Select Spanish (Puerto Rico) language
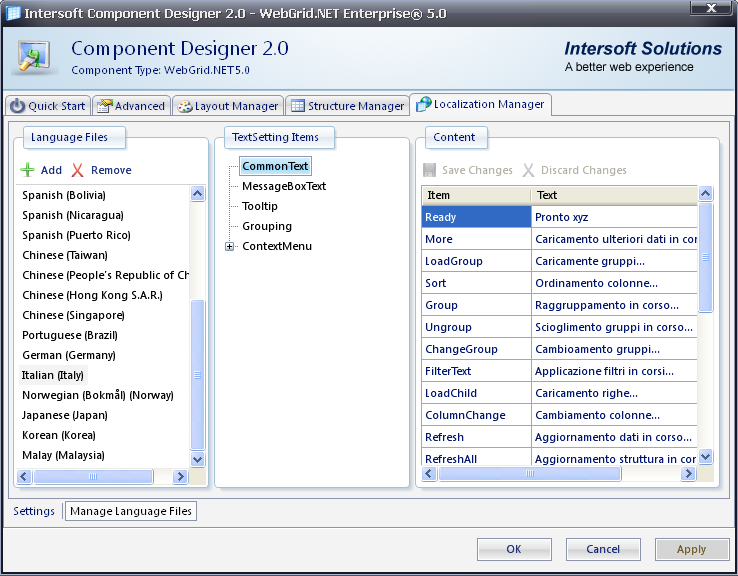 coord(76,235)
